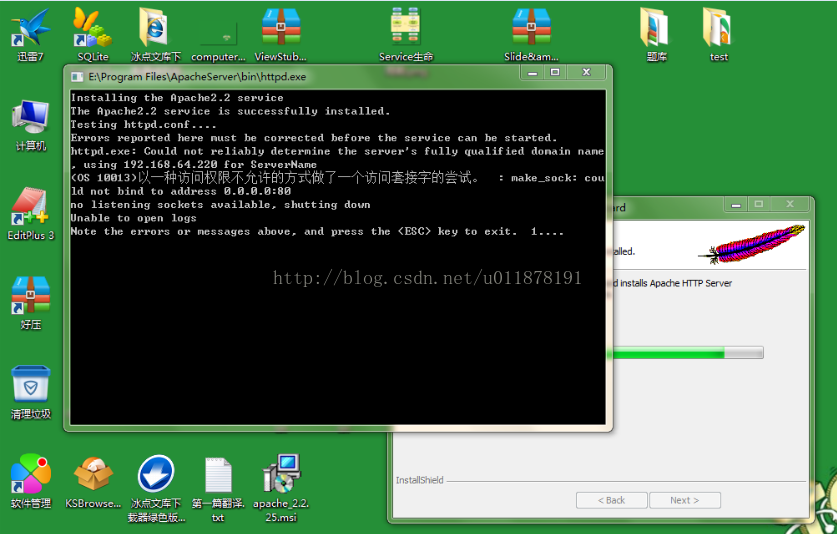This screenshot has height=534, width=837.
Task: Launch the SQLite desktop shortcut
Action: click(x=93, y=34)
